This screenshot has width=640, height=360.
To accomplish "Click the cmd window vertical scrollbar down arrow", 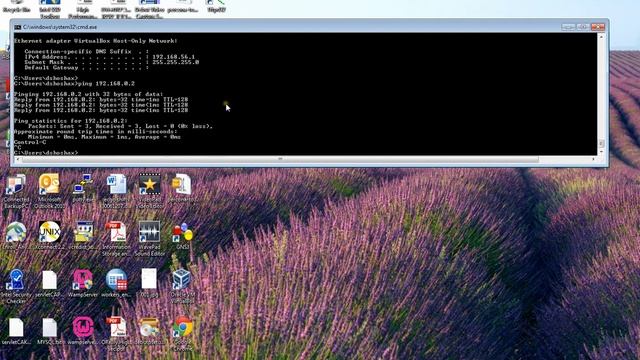I will coord(601,152).
